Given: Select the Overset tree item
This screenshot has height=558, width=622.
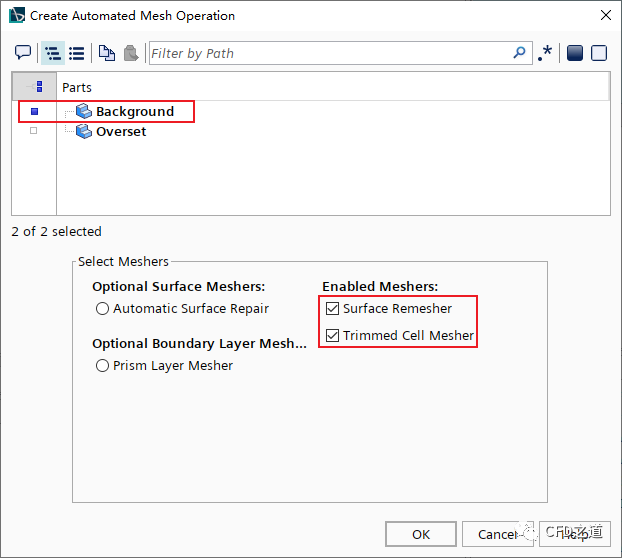Looking at the screenshot, I should pos(121,131).
